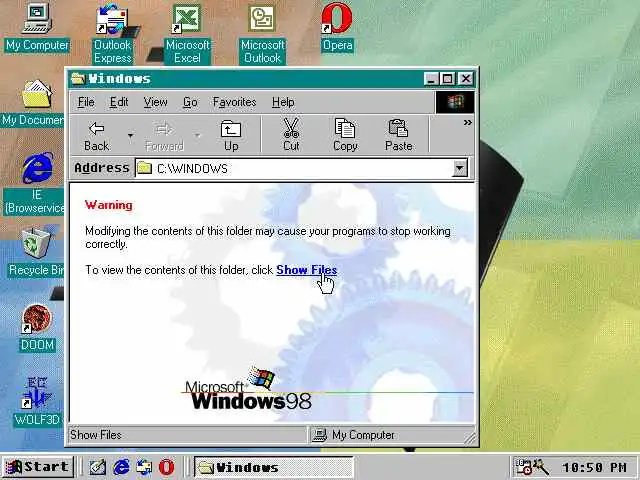Open Outlook Express desktop shortcut

click(x=113, y=33)
